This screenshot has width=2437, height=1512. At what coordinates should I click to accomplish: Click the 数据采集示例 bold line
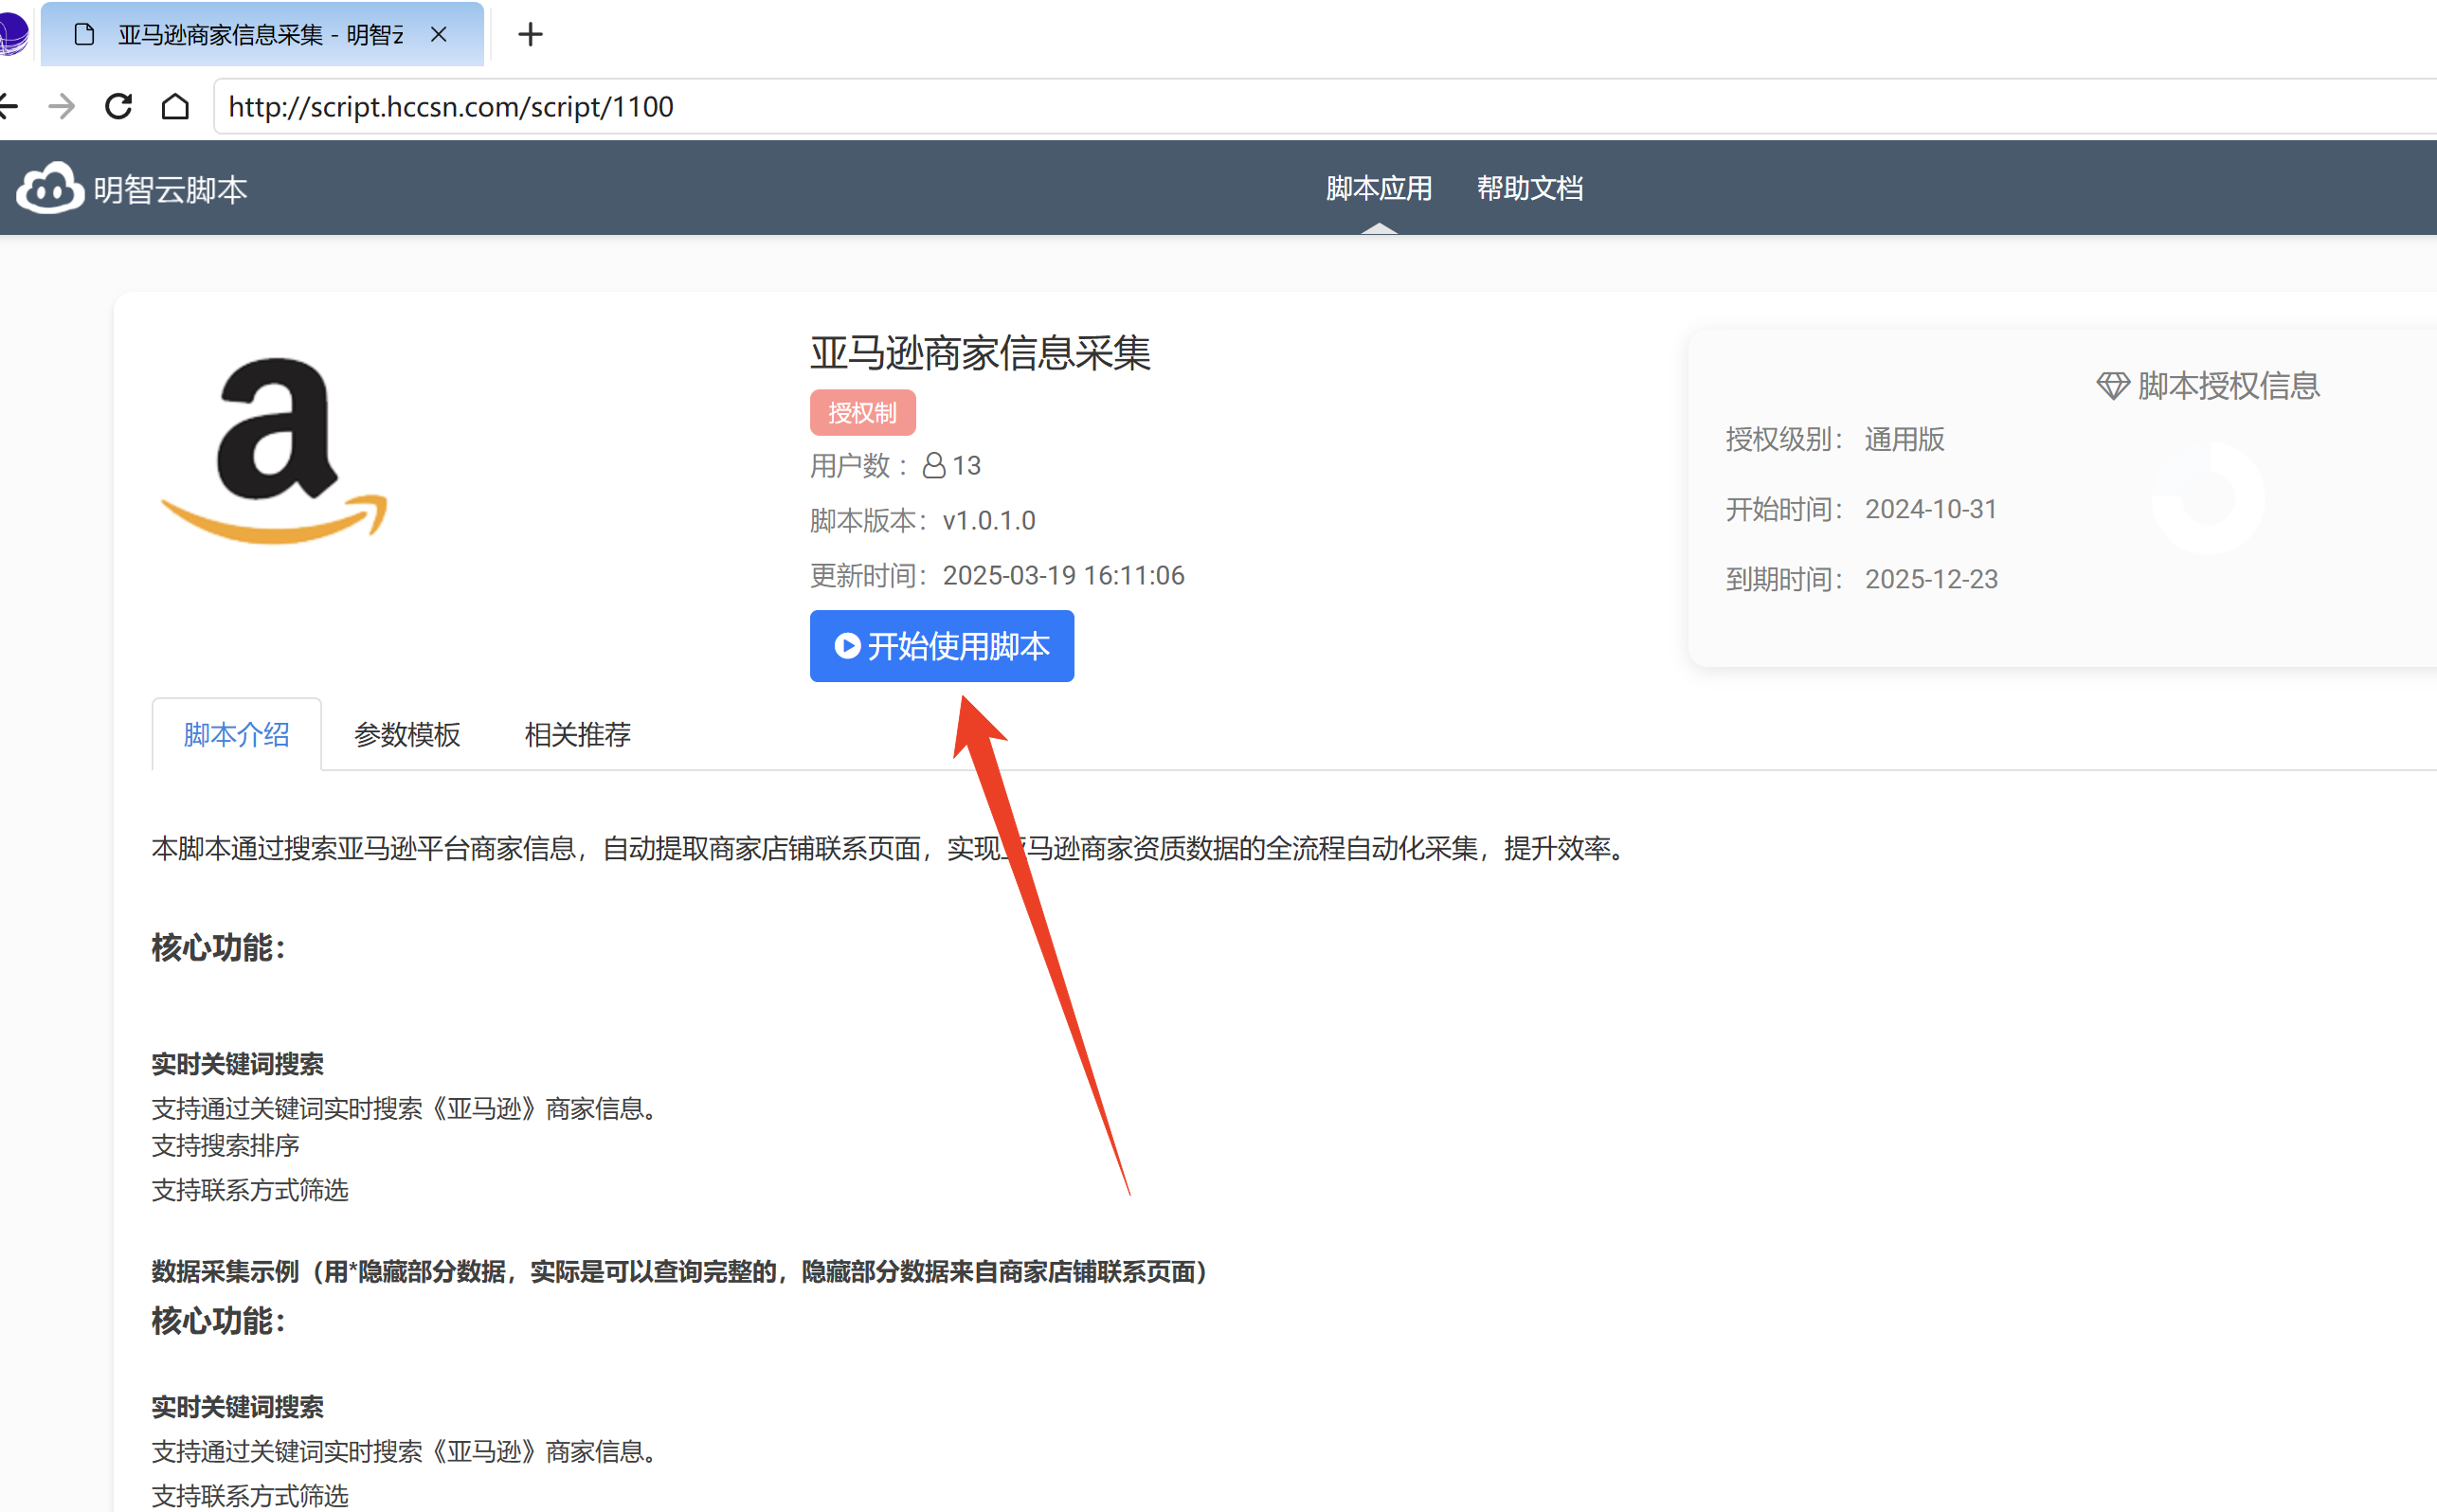(680, 1272)
